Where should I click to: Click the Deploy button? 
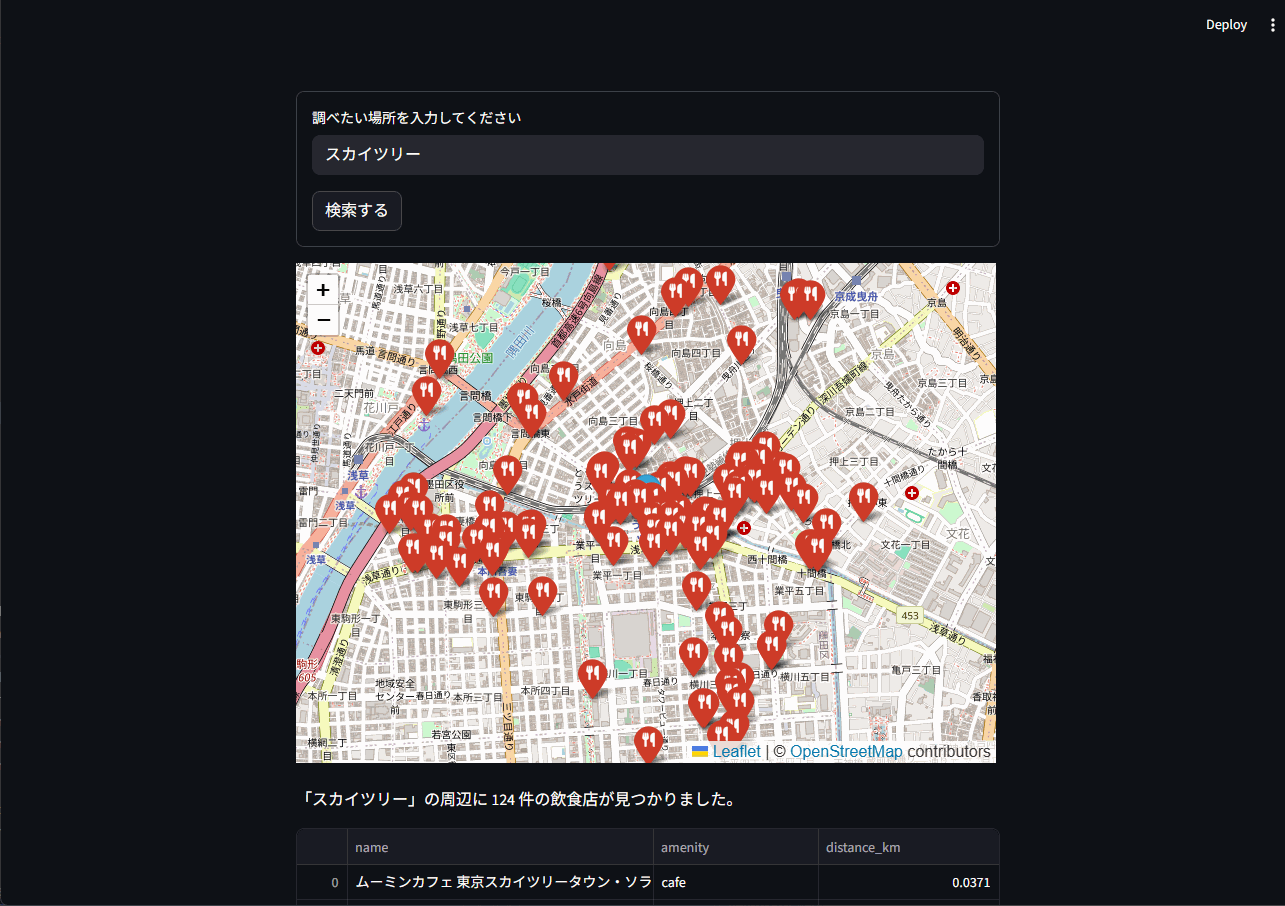click(x=1226, y=25)
